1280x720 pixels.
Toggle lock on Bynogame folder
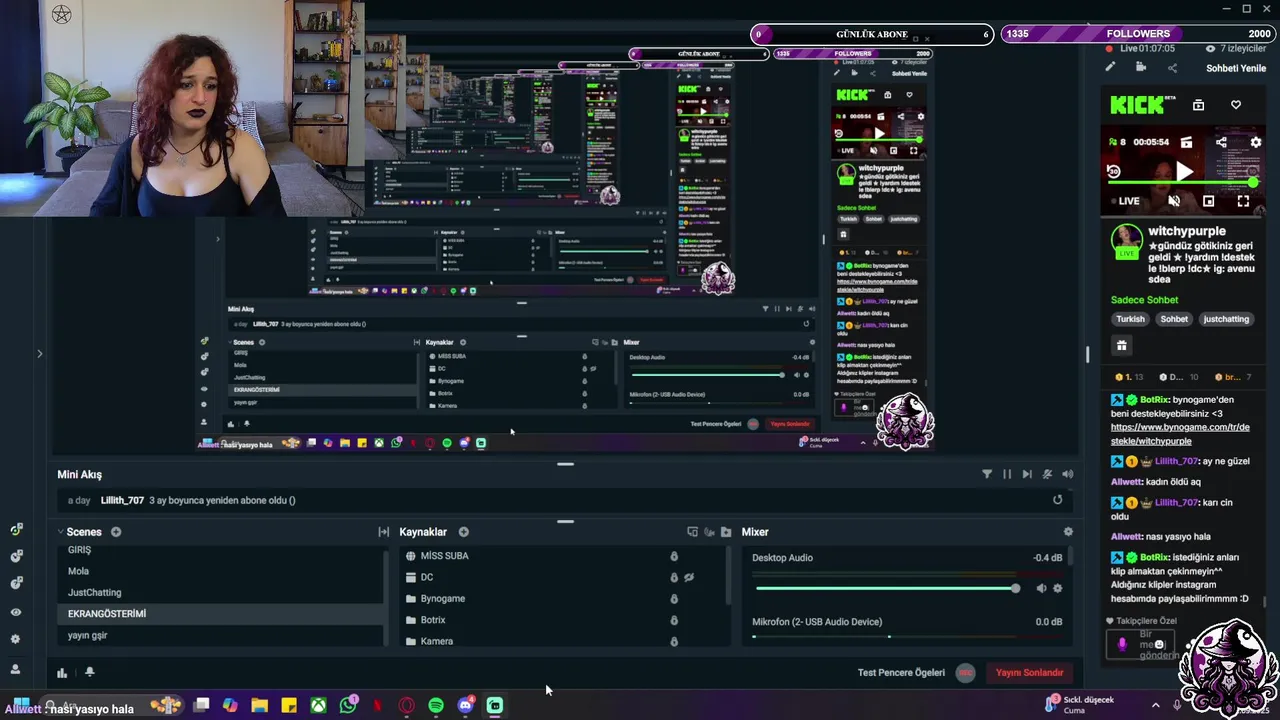(x=674, y=599)
